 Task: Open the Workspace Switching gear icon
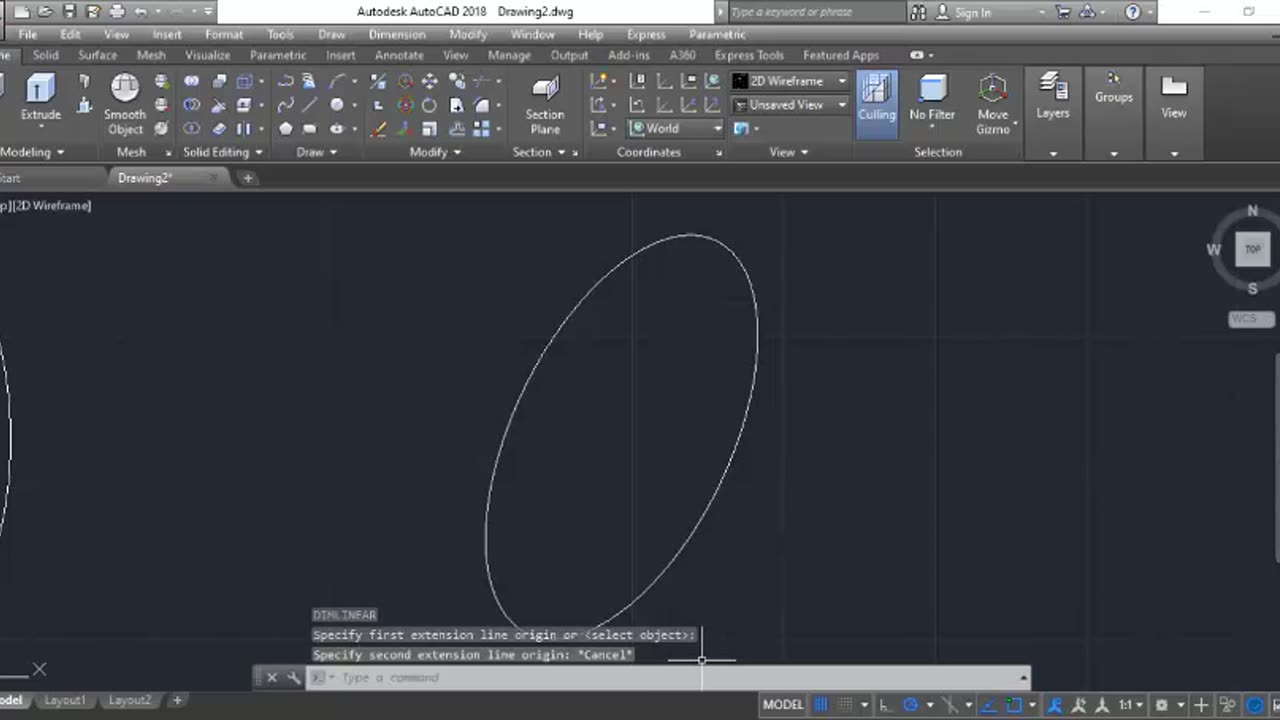coord(1161,705)
